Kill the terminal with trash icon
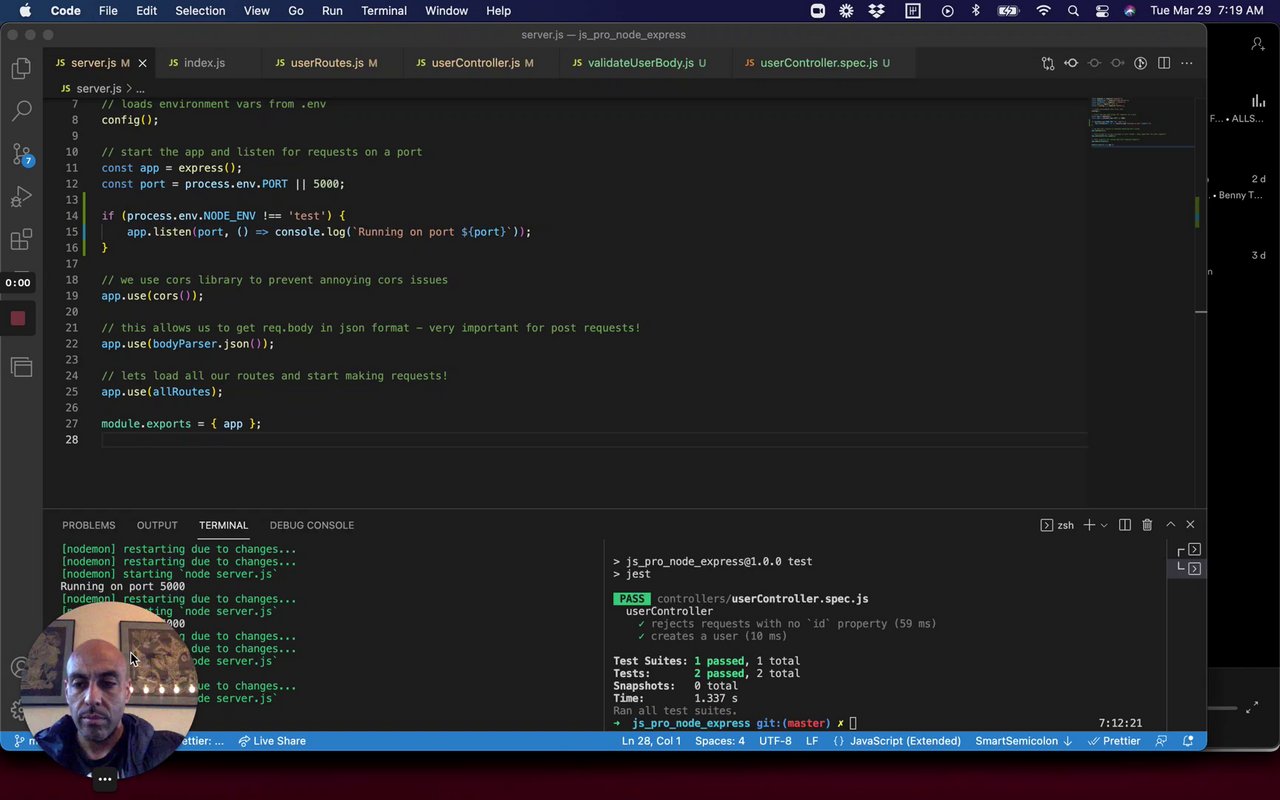The width and height of the screenshot is (1280, 800). (1147, 525)
